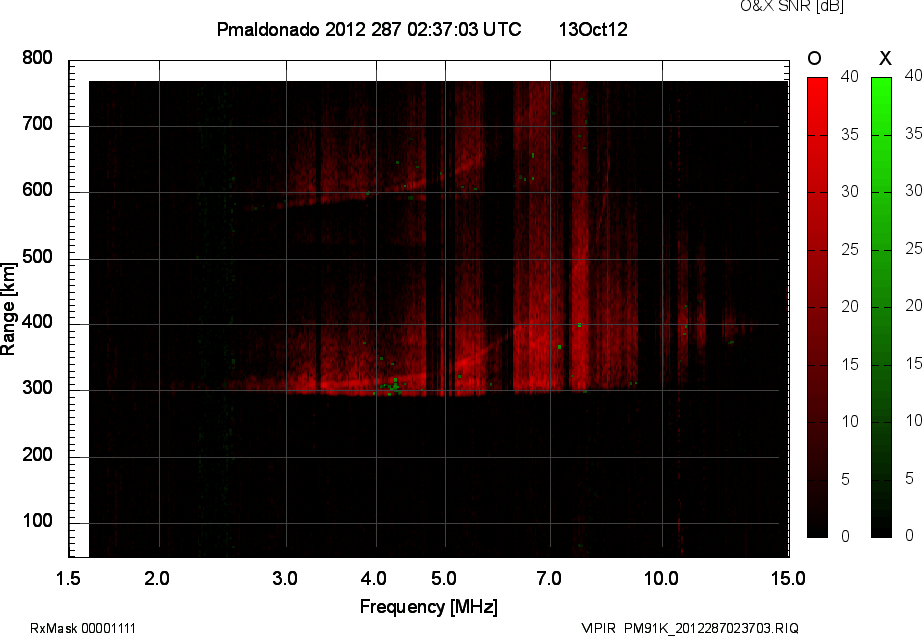
Task: Click the 2.0 frequency tick label
Action: pos(157,578)
